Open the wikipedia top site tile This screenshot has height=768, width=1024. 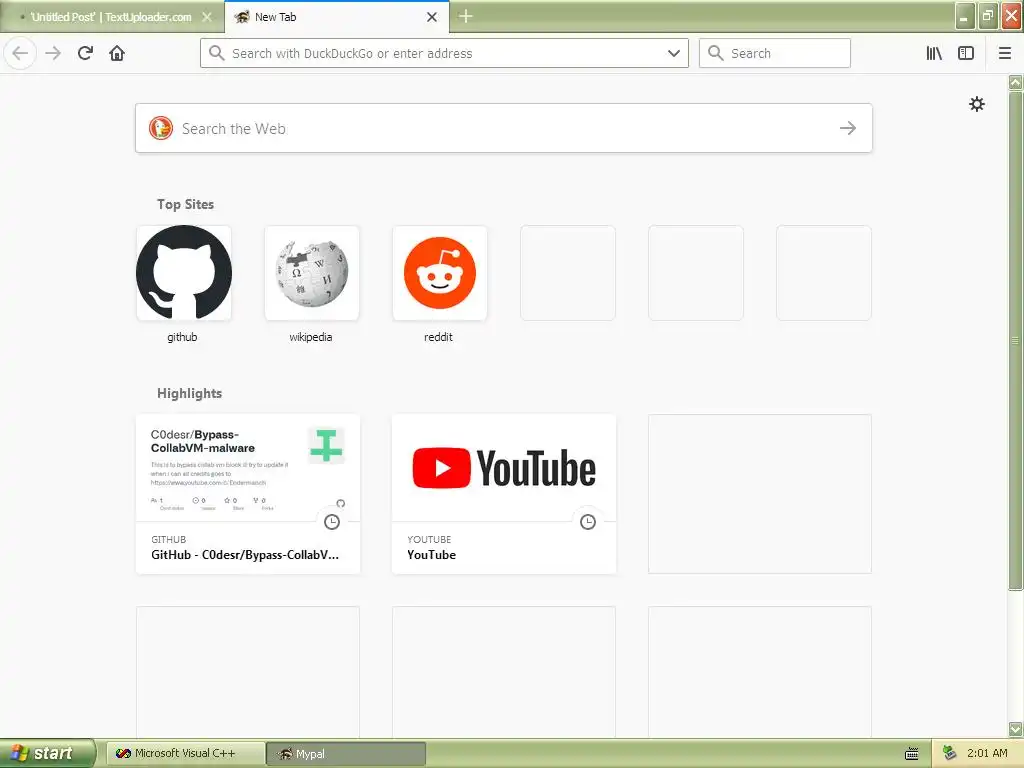click(312, 273)
